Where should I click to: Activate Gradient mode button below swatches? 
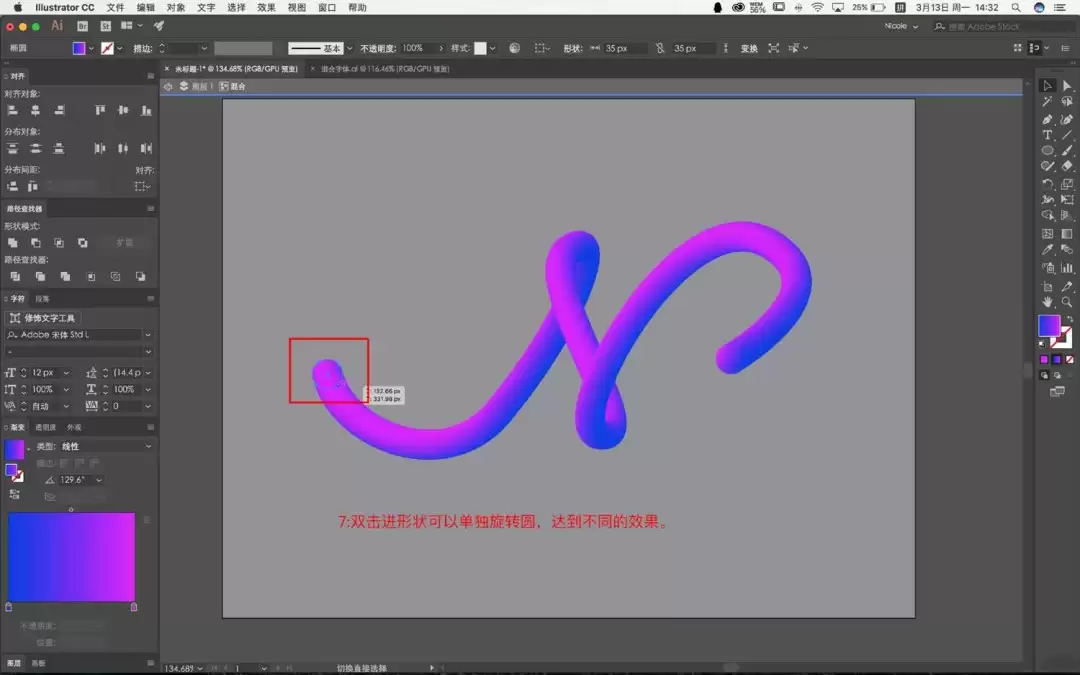(1057, 360)
